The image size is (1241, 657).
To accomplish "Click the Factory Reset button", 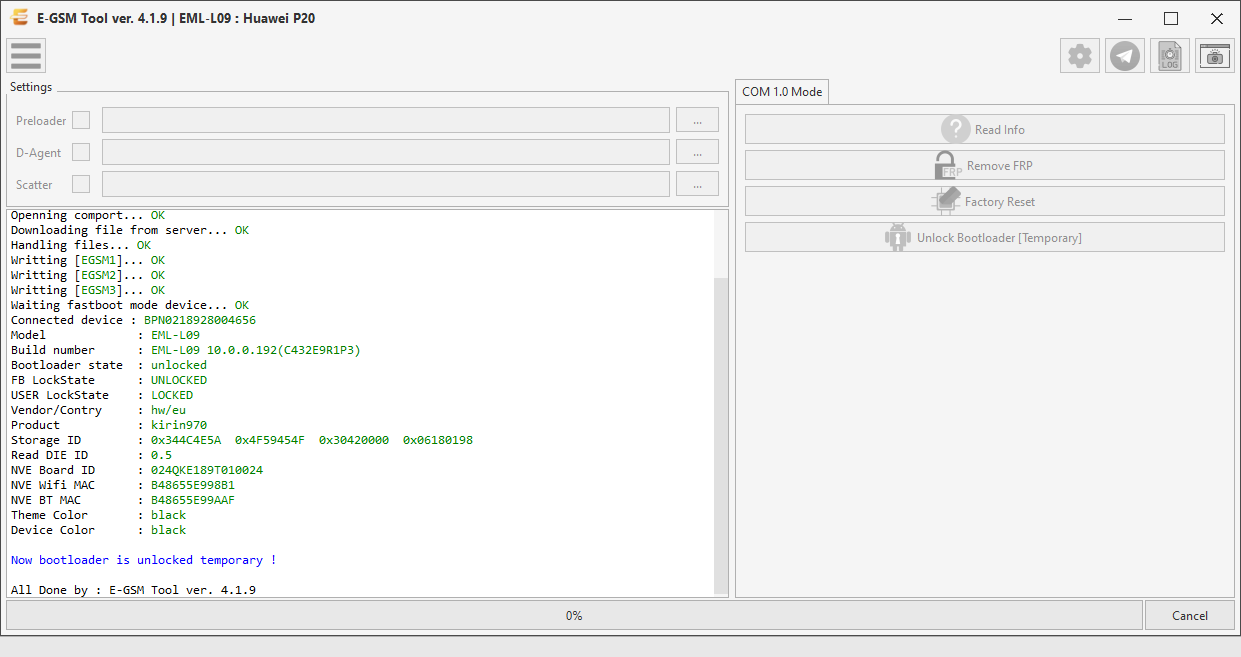I will (x=985, y=201).
